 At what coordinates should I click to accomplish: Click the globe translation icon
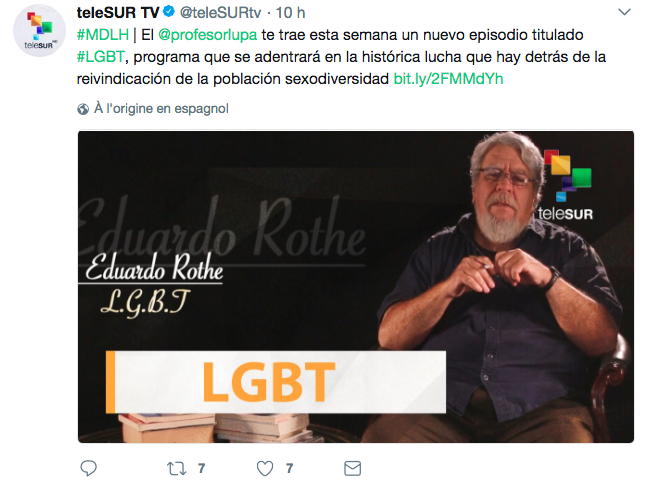pyautogui.click(x=83, y=109)
